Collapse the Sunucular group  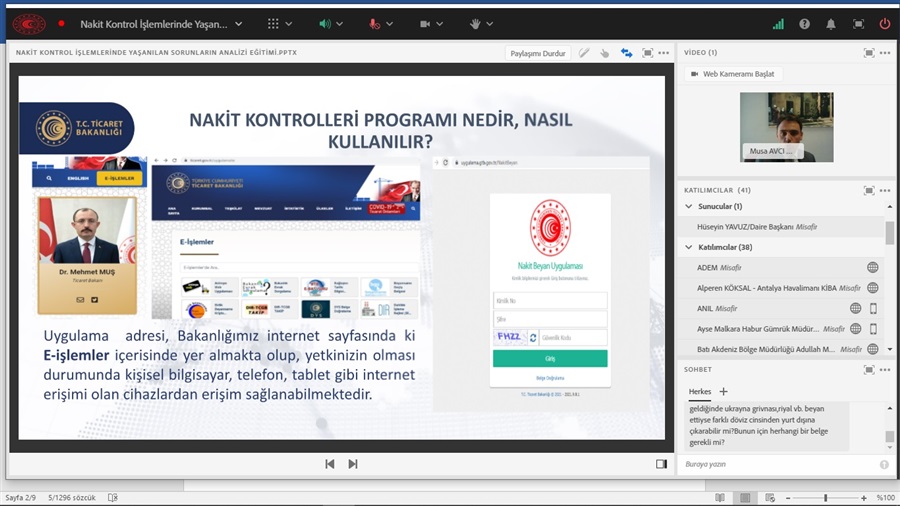689,207
